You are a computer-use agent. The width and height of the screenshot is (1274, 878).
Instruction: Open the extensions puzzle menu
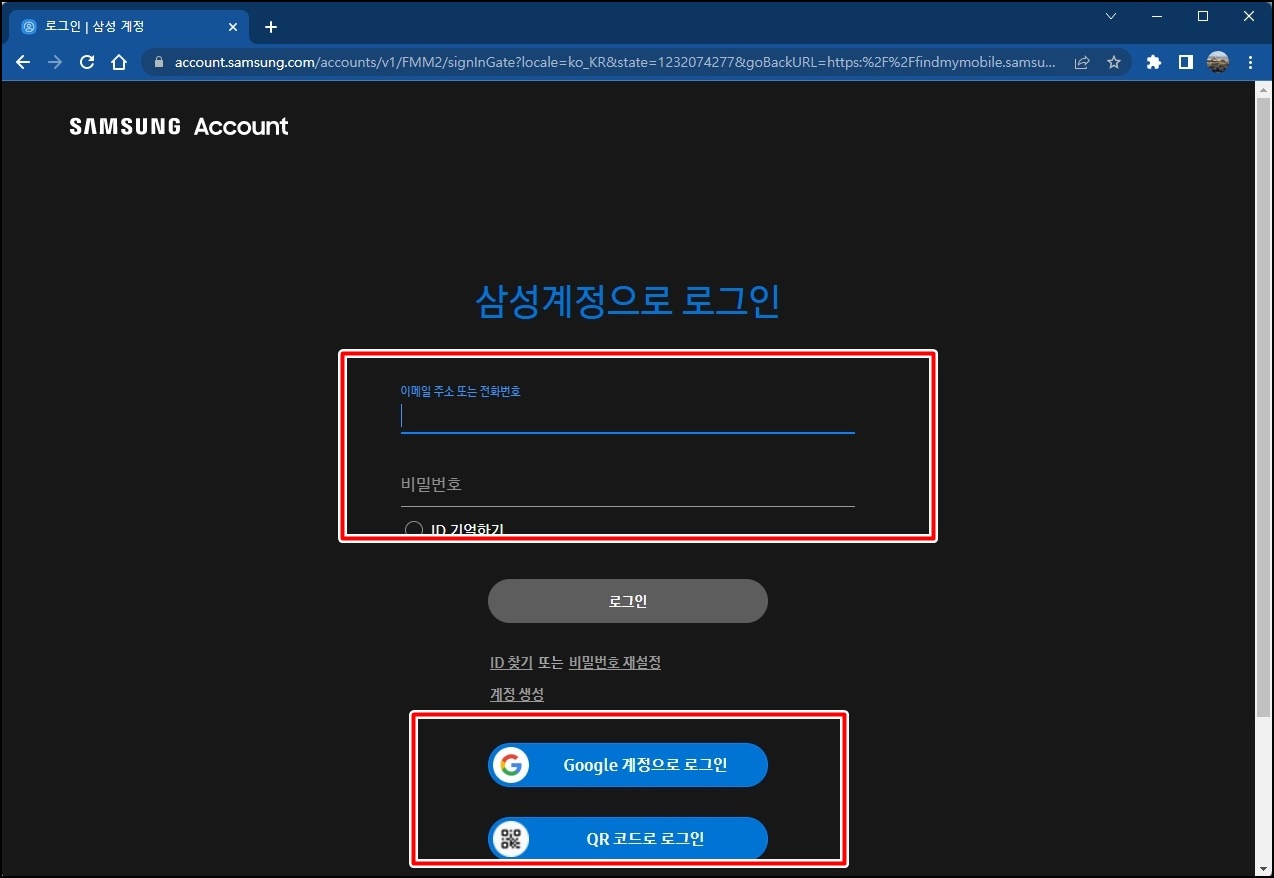1153,62
